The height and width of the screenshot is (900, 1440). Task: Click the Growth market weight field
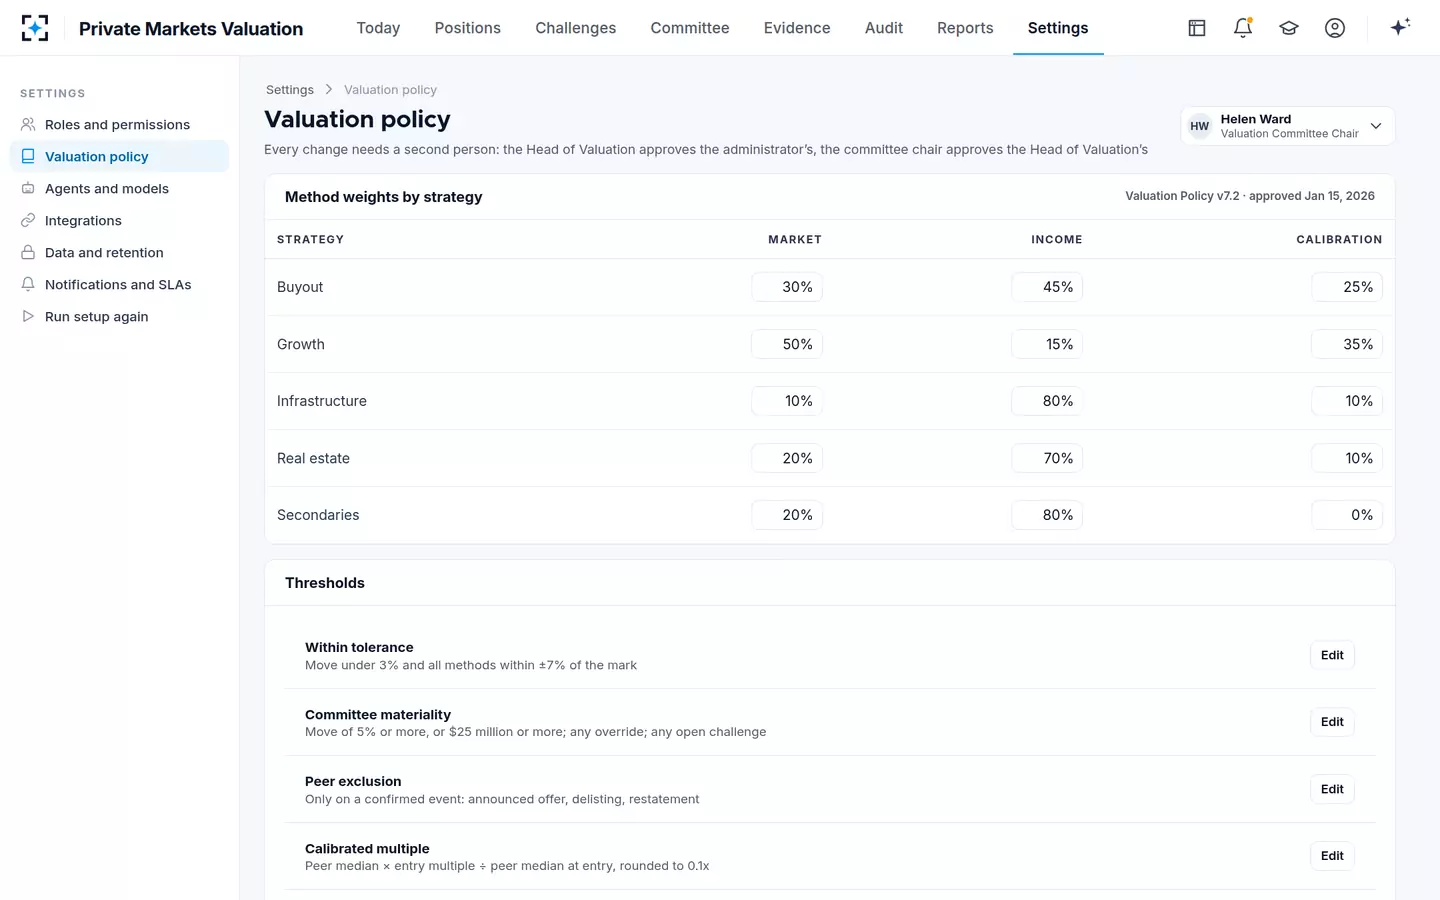click(x=787, y=344)
